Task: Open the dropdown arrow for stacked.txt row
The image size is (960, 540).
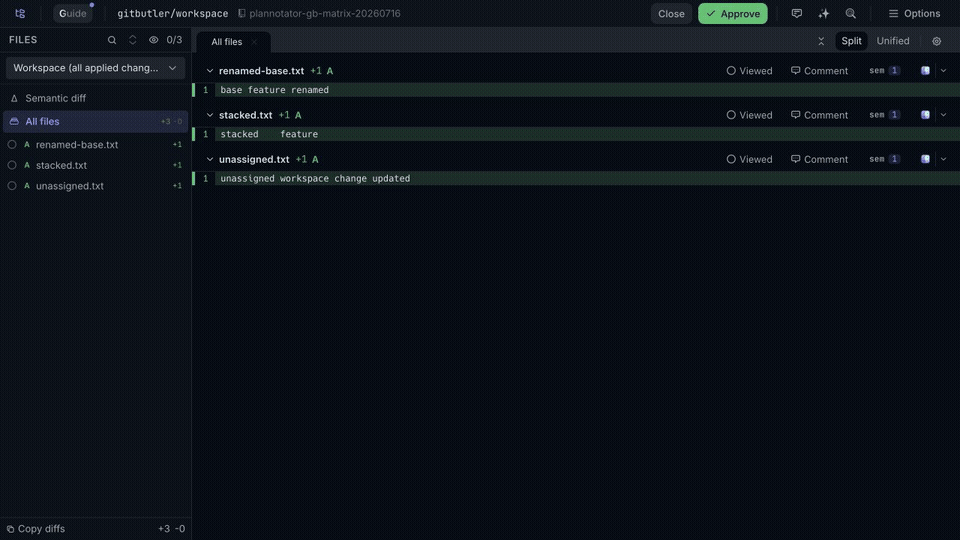Action: click(943, 115)
